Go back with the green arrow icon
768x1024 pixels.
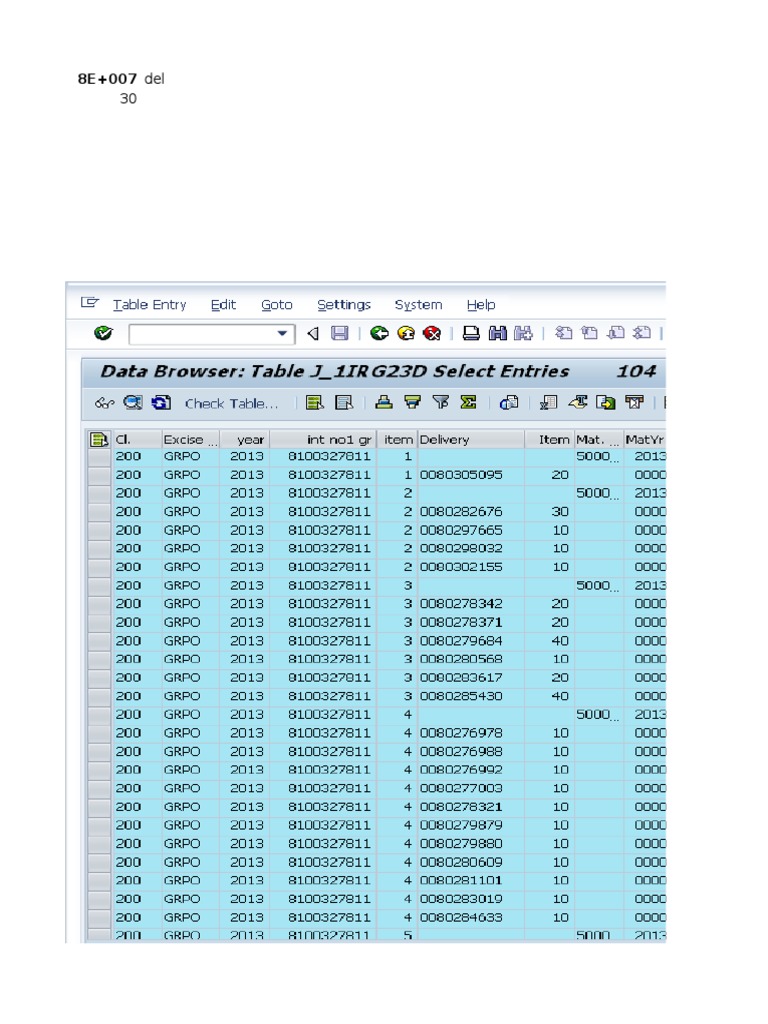pos(379,334)
